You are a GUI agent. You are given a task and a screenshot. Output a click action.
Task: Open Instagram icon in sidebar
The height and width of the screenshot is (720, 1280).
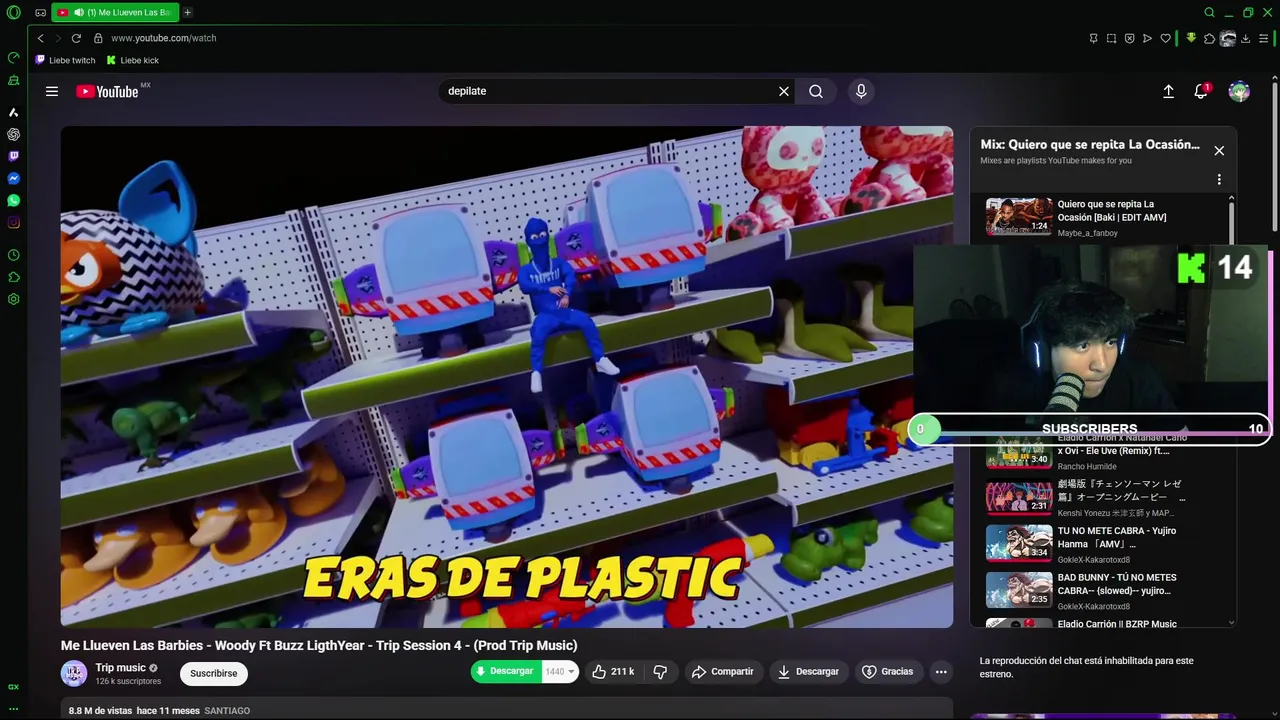[14, 222]
